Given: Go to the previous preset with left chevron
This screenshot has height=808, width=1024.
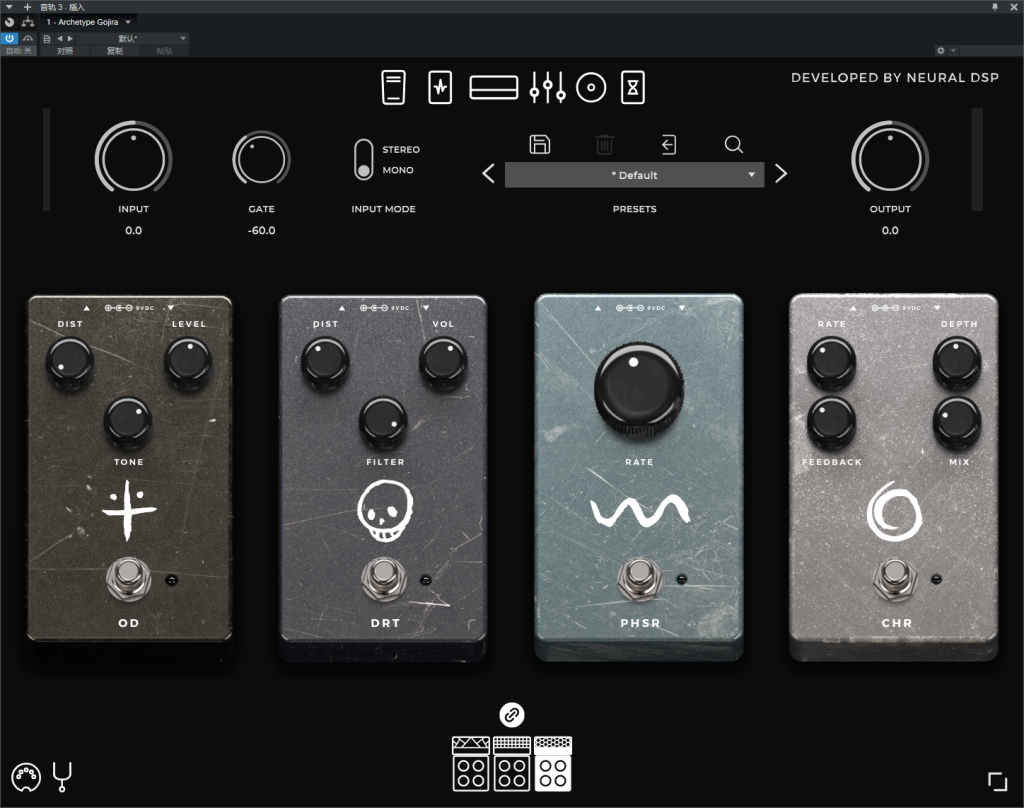Looking at the screenshot, I should click(488, 174).
